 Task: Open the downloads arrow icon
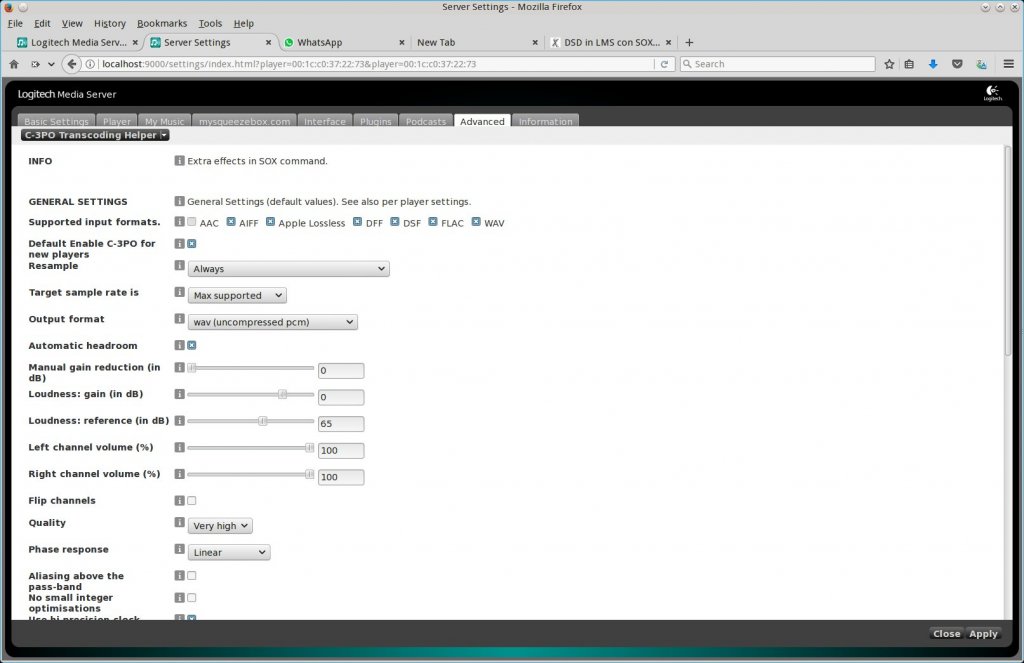pyautogui.click(x=933, y=64)
